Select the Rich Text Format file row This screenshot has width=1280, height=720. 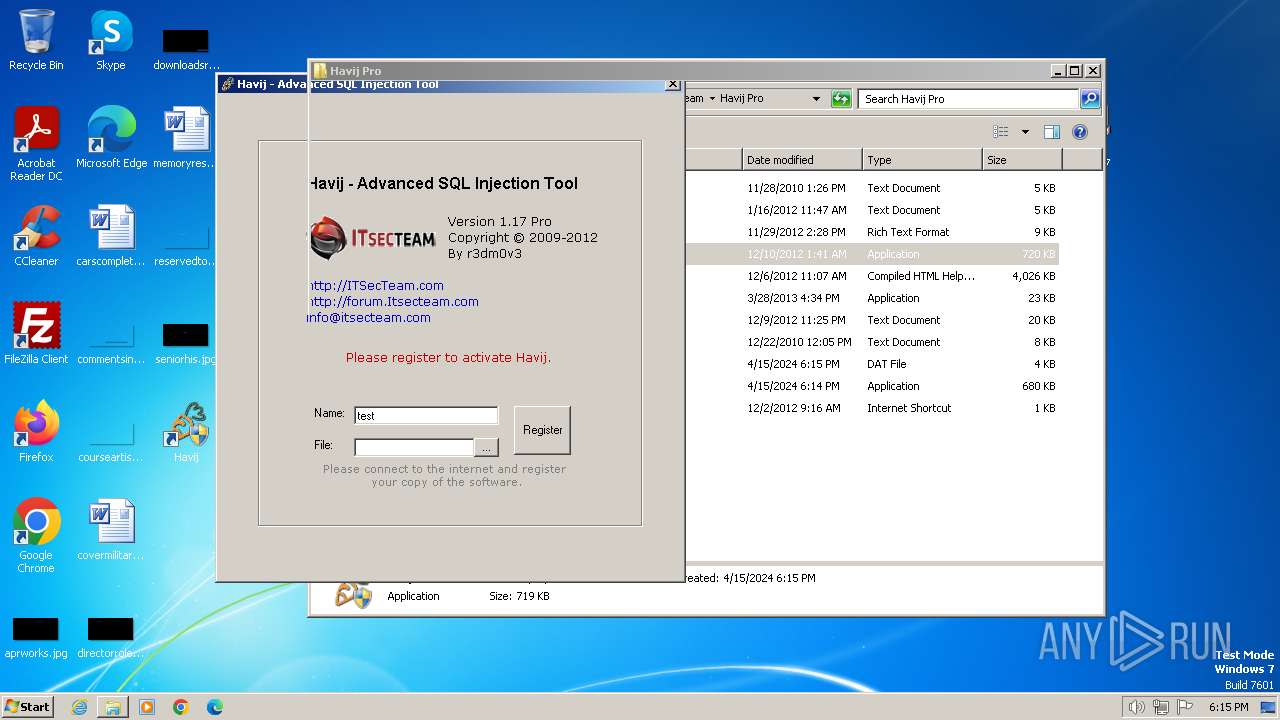click(x=872, y=232)
